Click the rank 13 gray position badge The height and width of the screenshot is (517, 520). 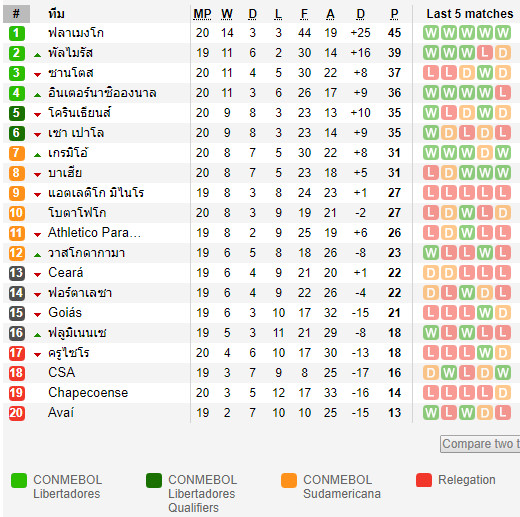[x=17, y=273]
